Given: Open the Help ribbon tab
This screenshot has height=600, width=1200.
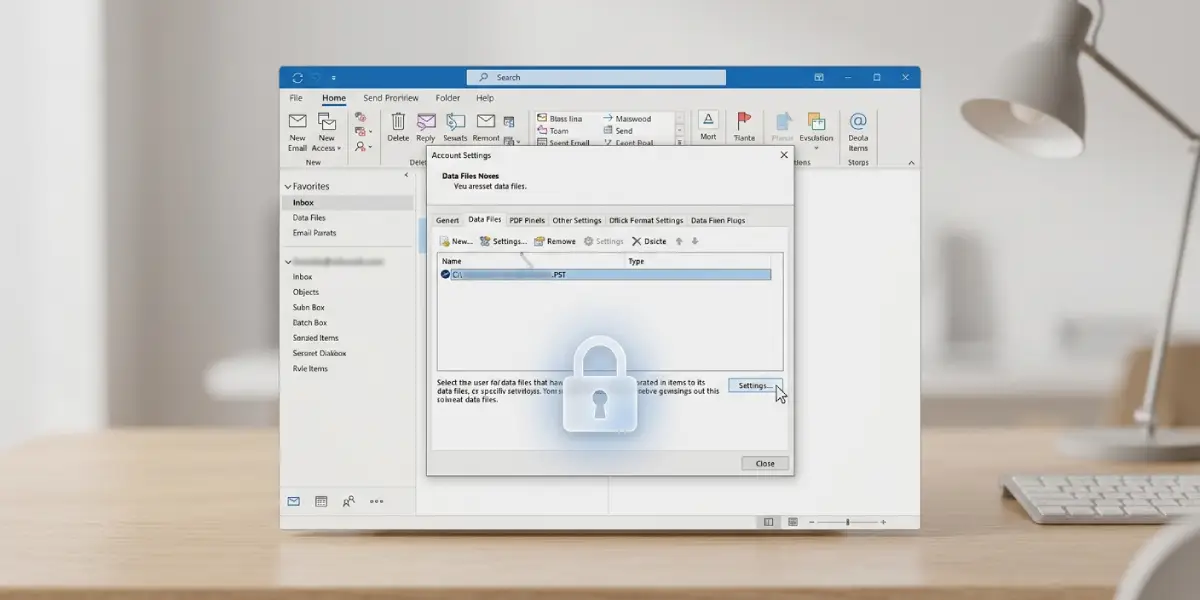Looking at the screenshot, I should (485, 98).
